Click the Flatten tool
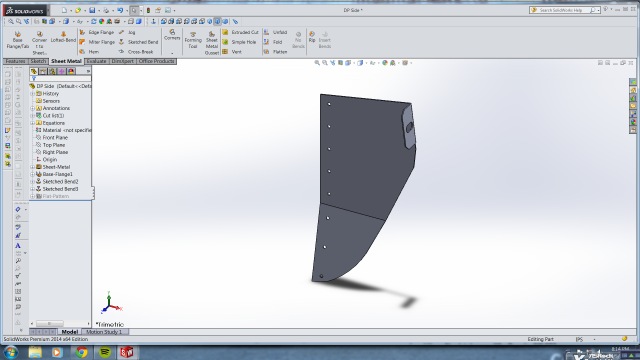 click(x=276, y=52)
